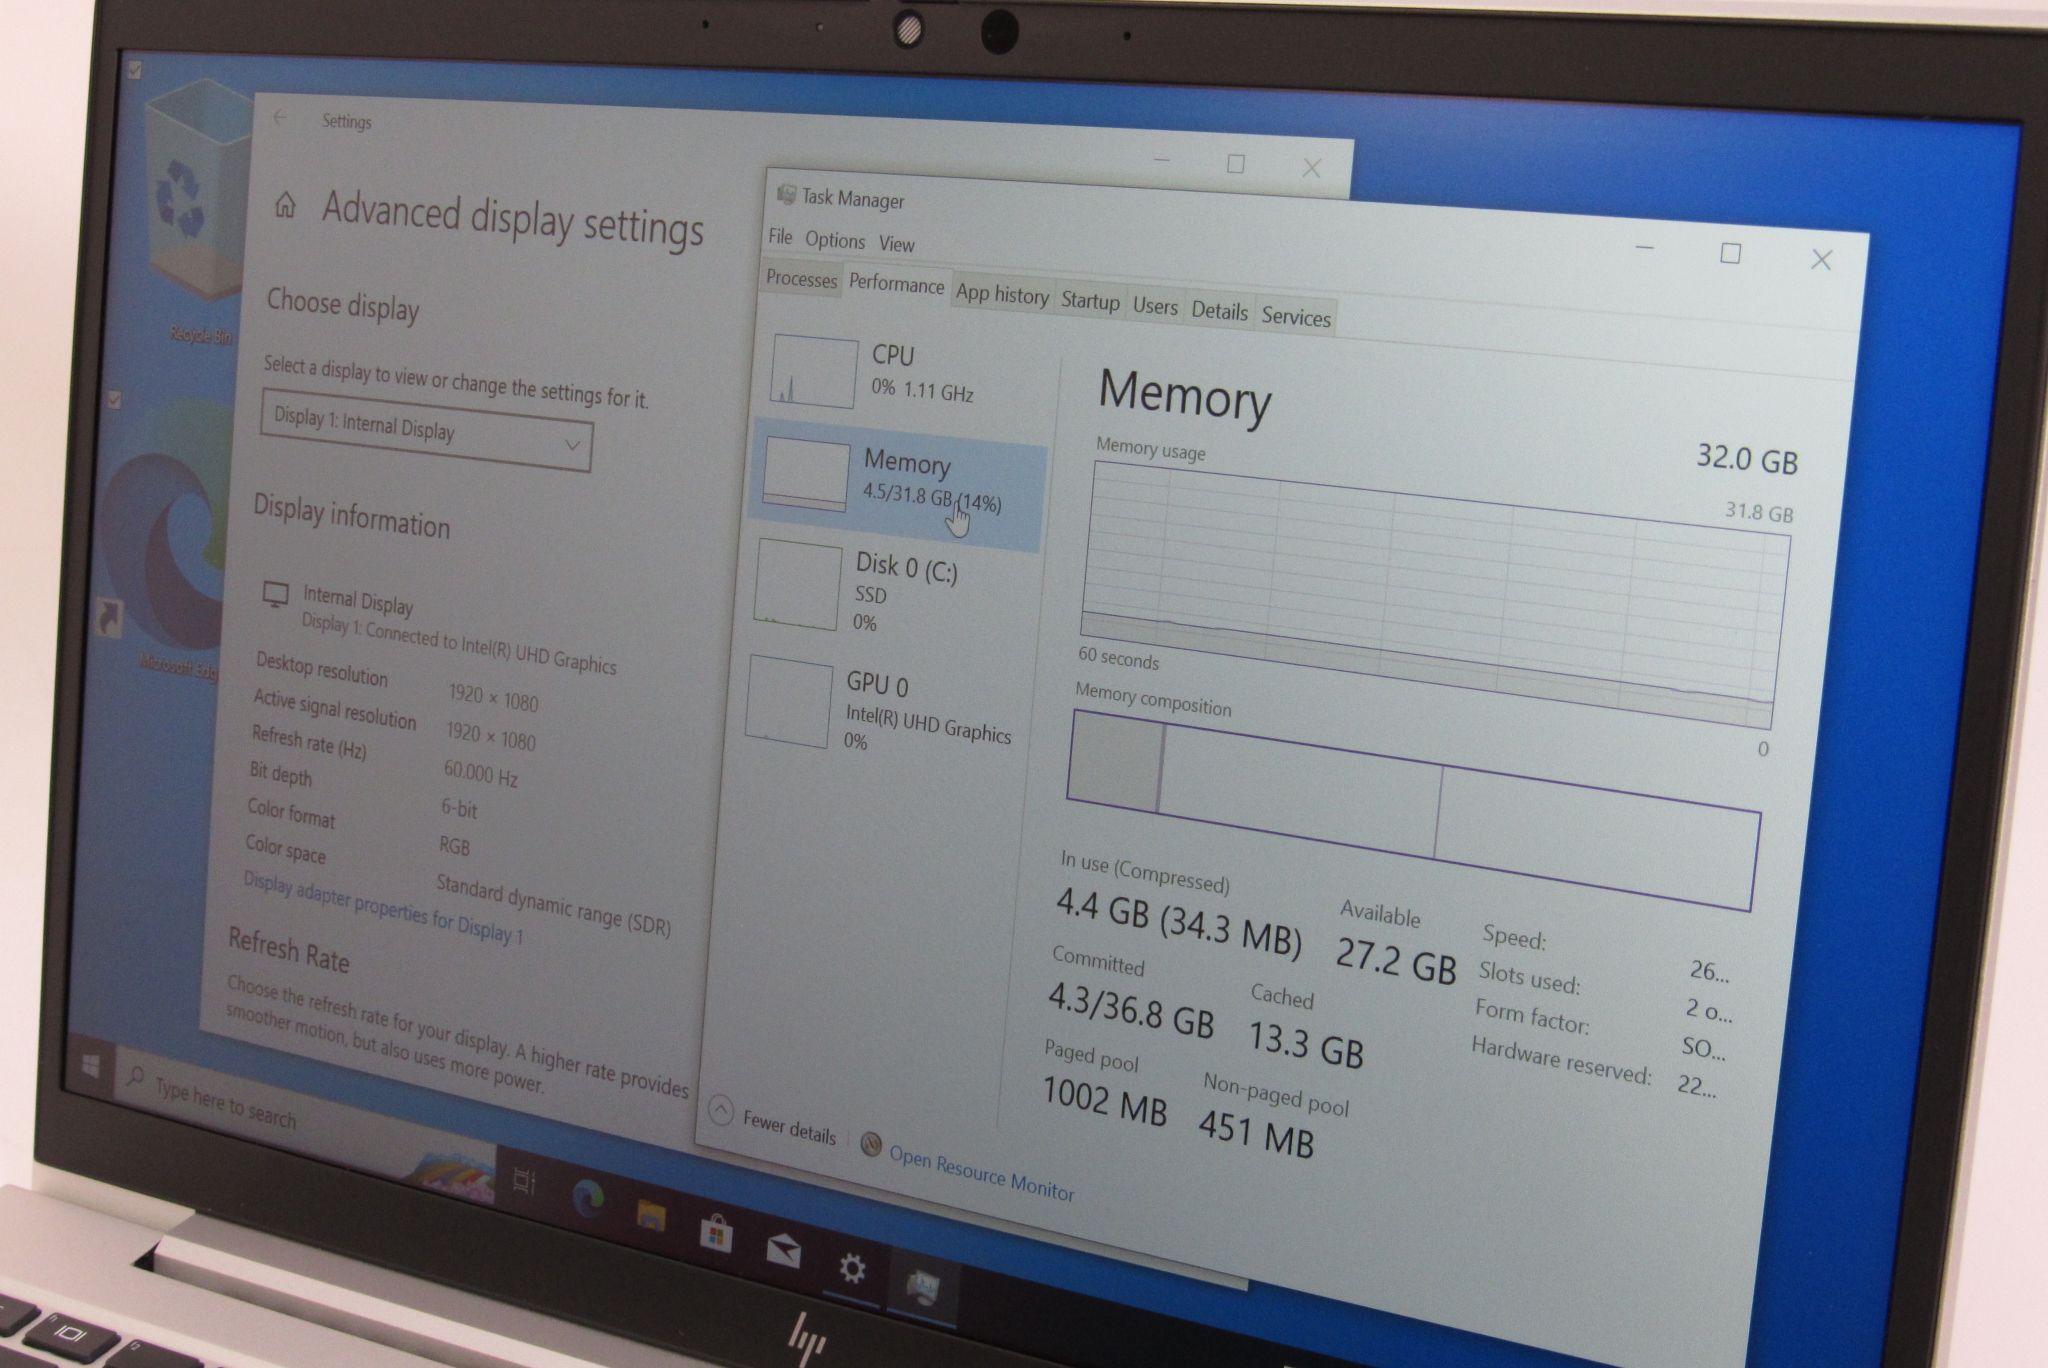Open the Options menu in Task Manager

point(834,240)
